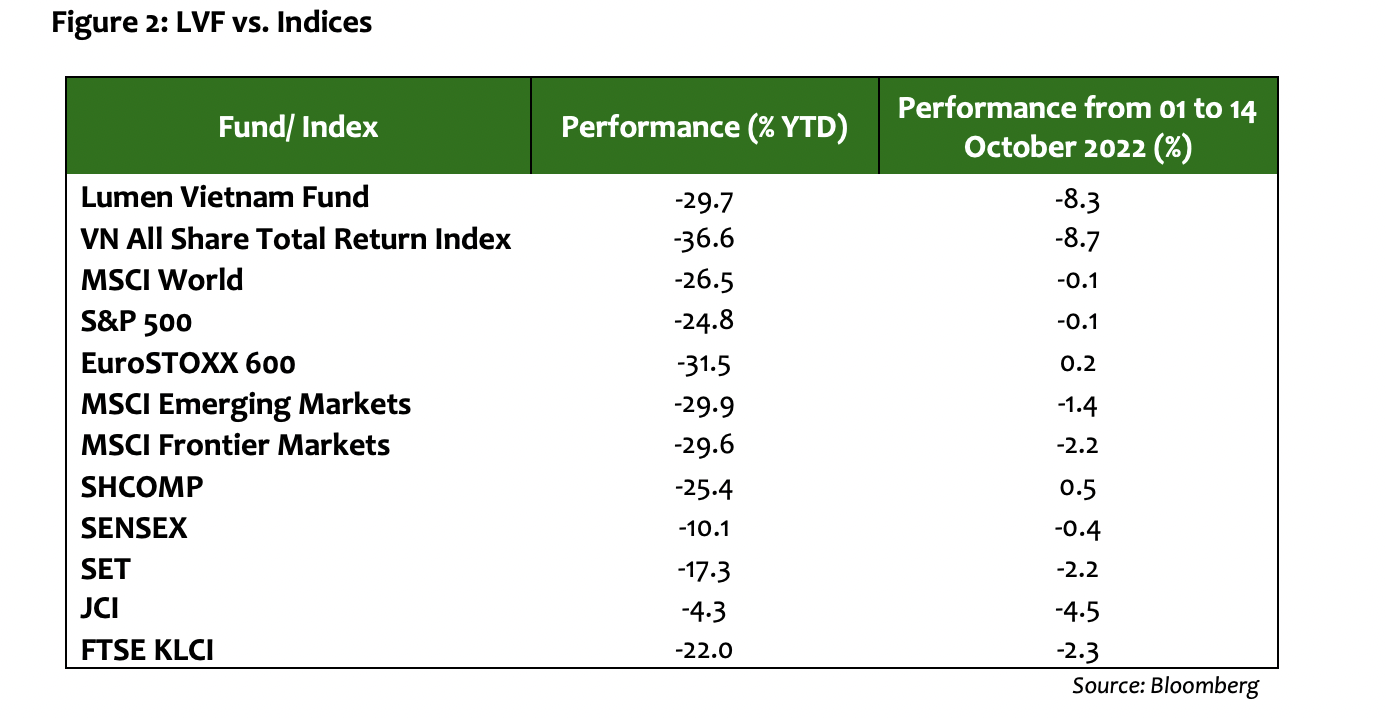Select the "Lumen Vietnam Fund" row label
This screenshot has height=718, width=1386.
pos(225,197)
